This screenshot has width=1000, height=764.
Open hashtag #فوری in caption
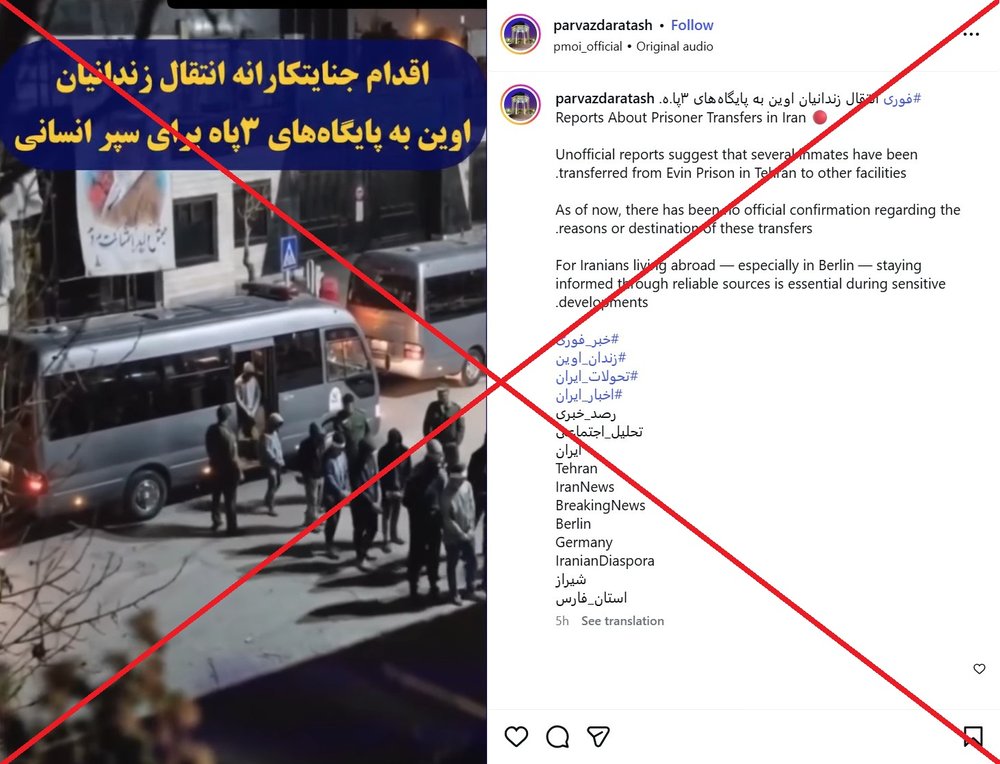pos(902,99)
